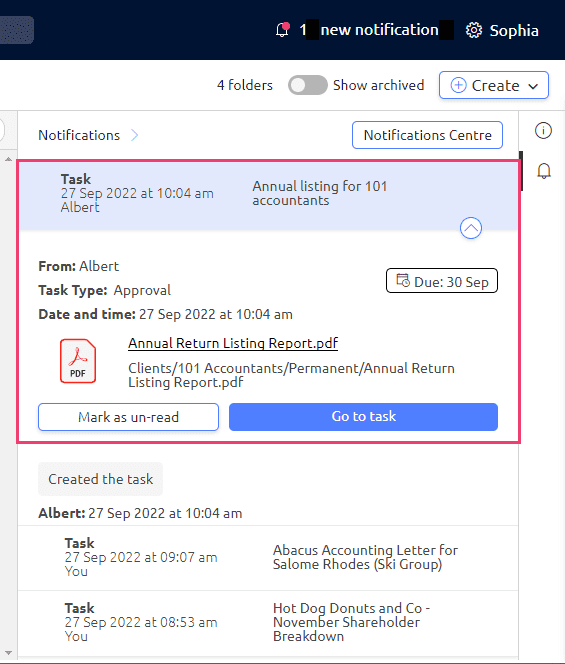Viewport: 565px width, 664px height.
Task: Open the Notifications Centre button
Action: click(427, 135)
